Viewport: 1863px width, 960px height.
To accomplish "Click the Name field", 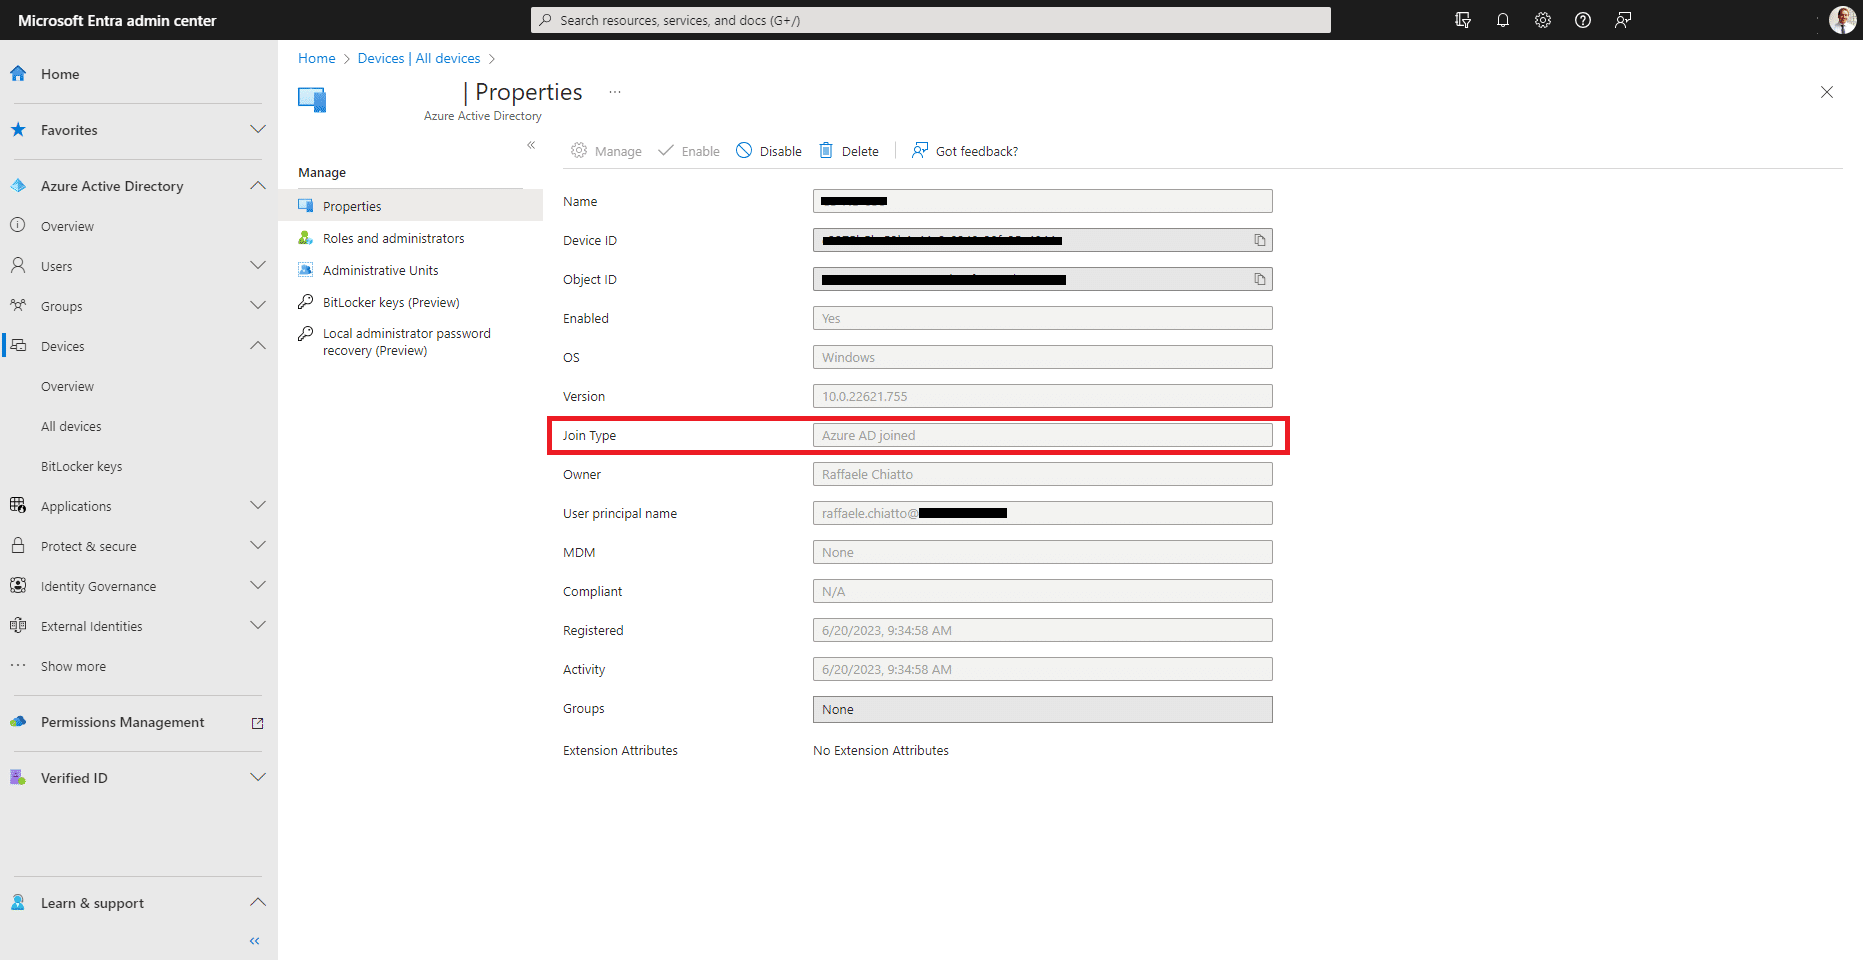I will 1043,201.
